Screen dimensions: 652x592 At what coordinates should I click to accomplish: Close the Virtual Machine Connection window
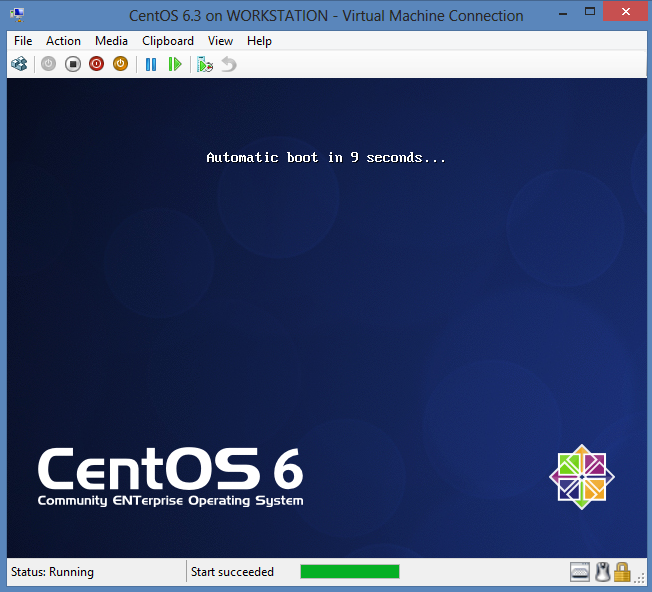point(626,12)
